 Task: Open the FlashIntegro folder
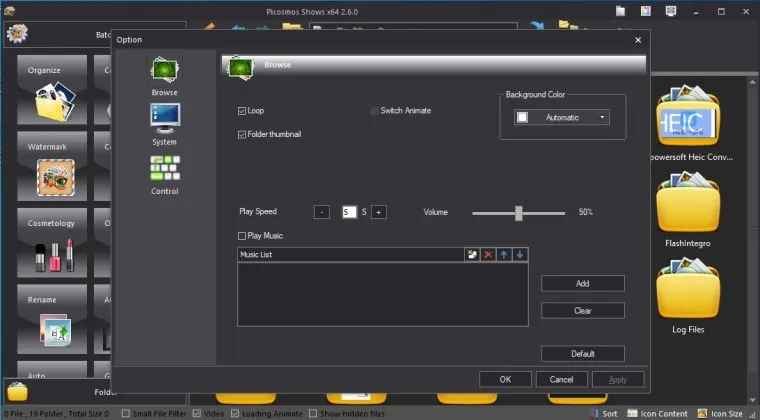[x=688, y=202]
